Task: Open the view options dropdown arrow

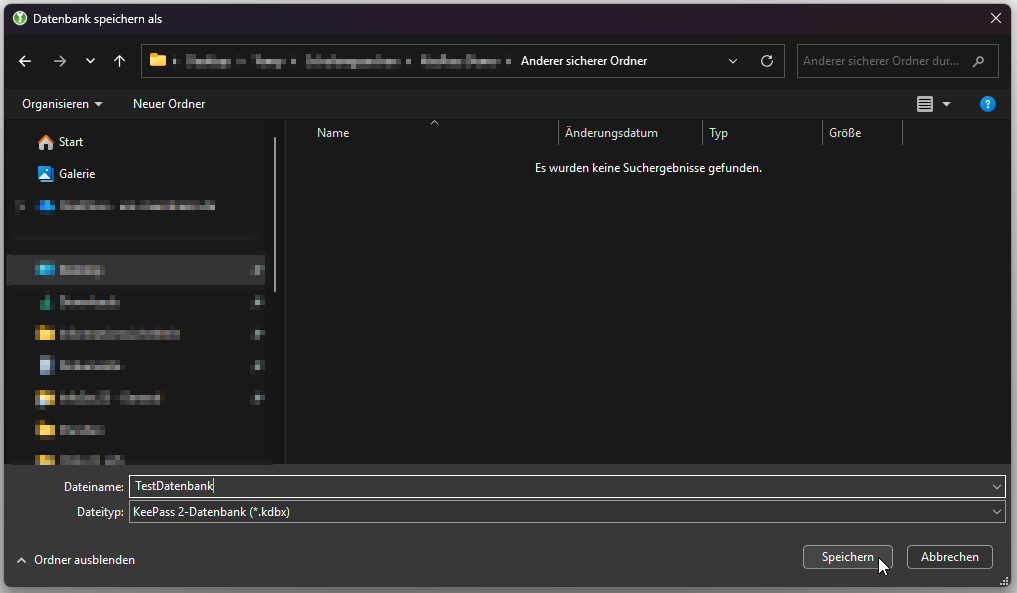Action: (x=946, y=104)
